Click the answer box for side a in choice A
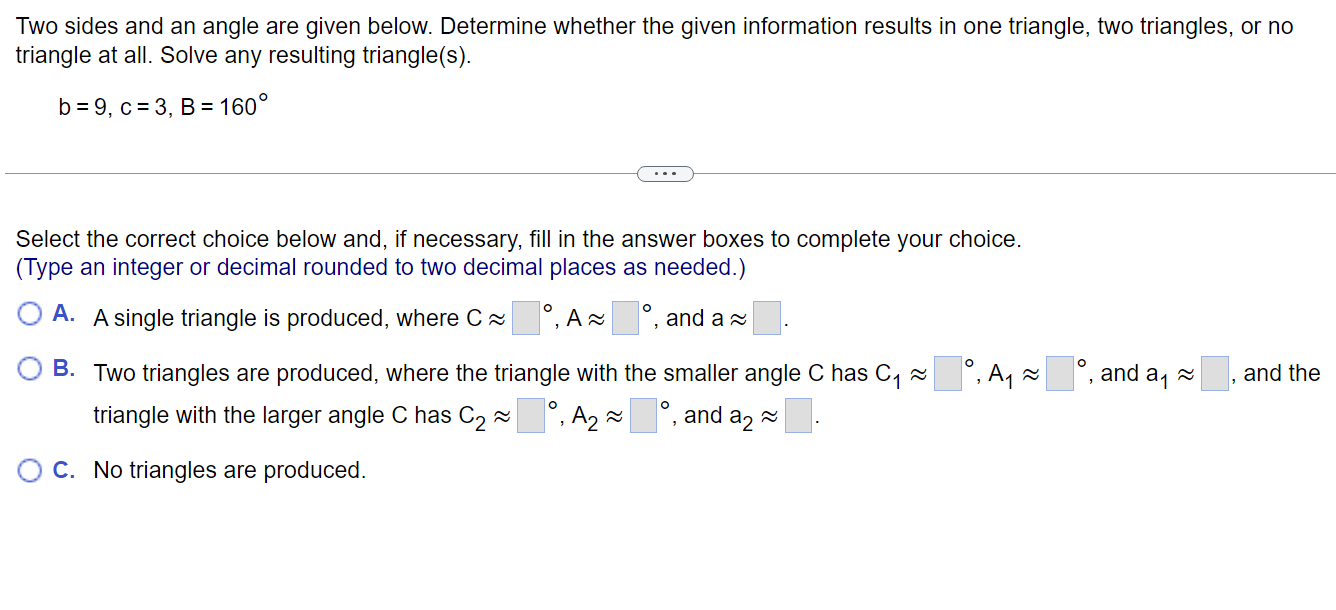 [765, 317]
